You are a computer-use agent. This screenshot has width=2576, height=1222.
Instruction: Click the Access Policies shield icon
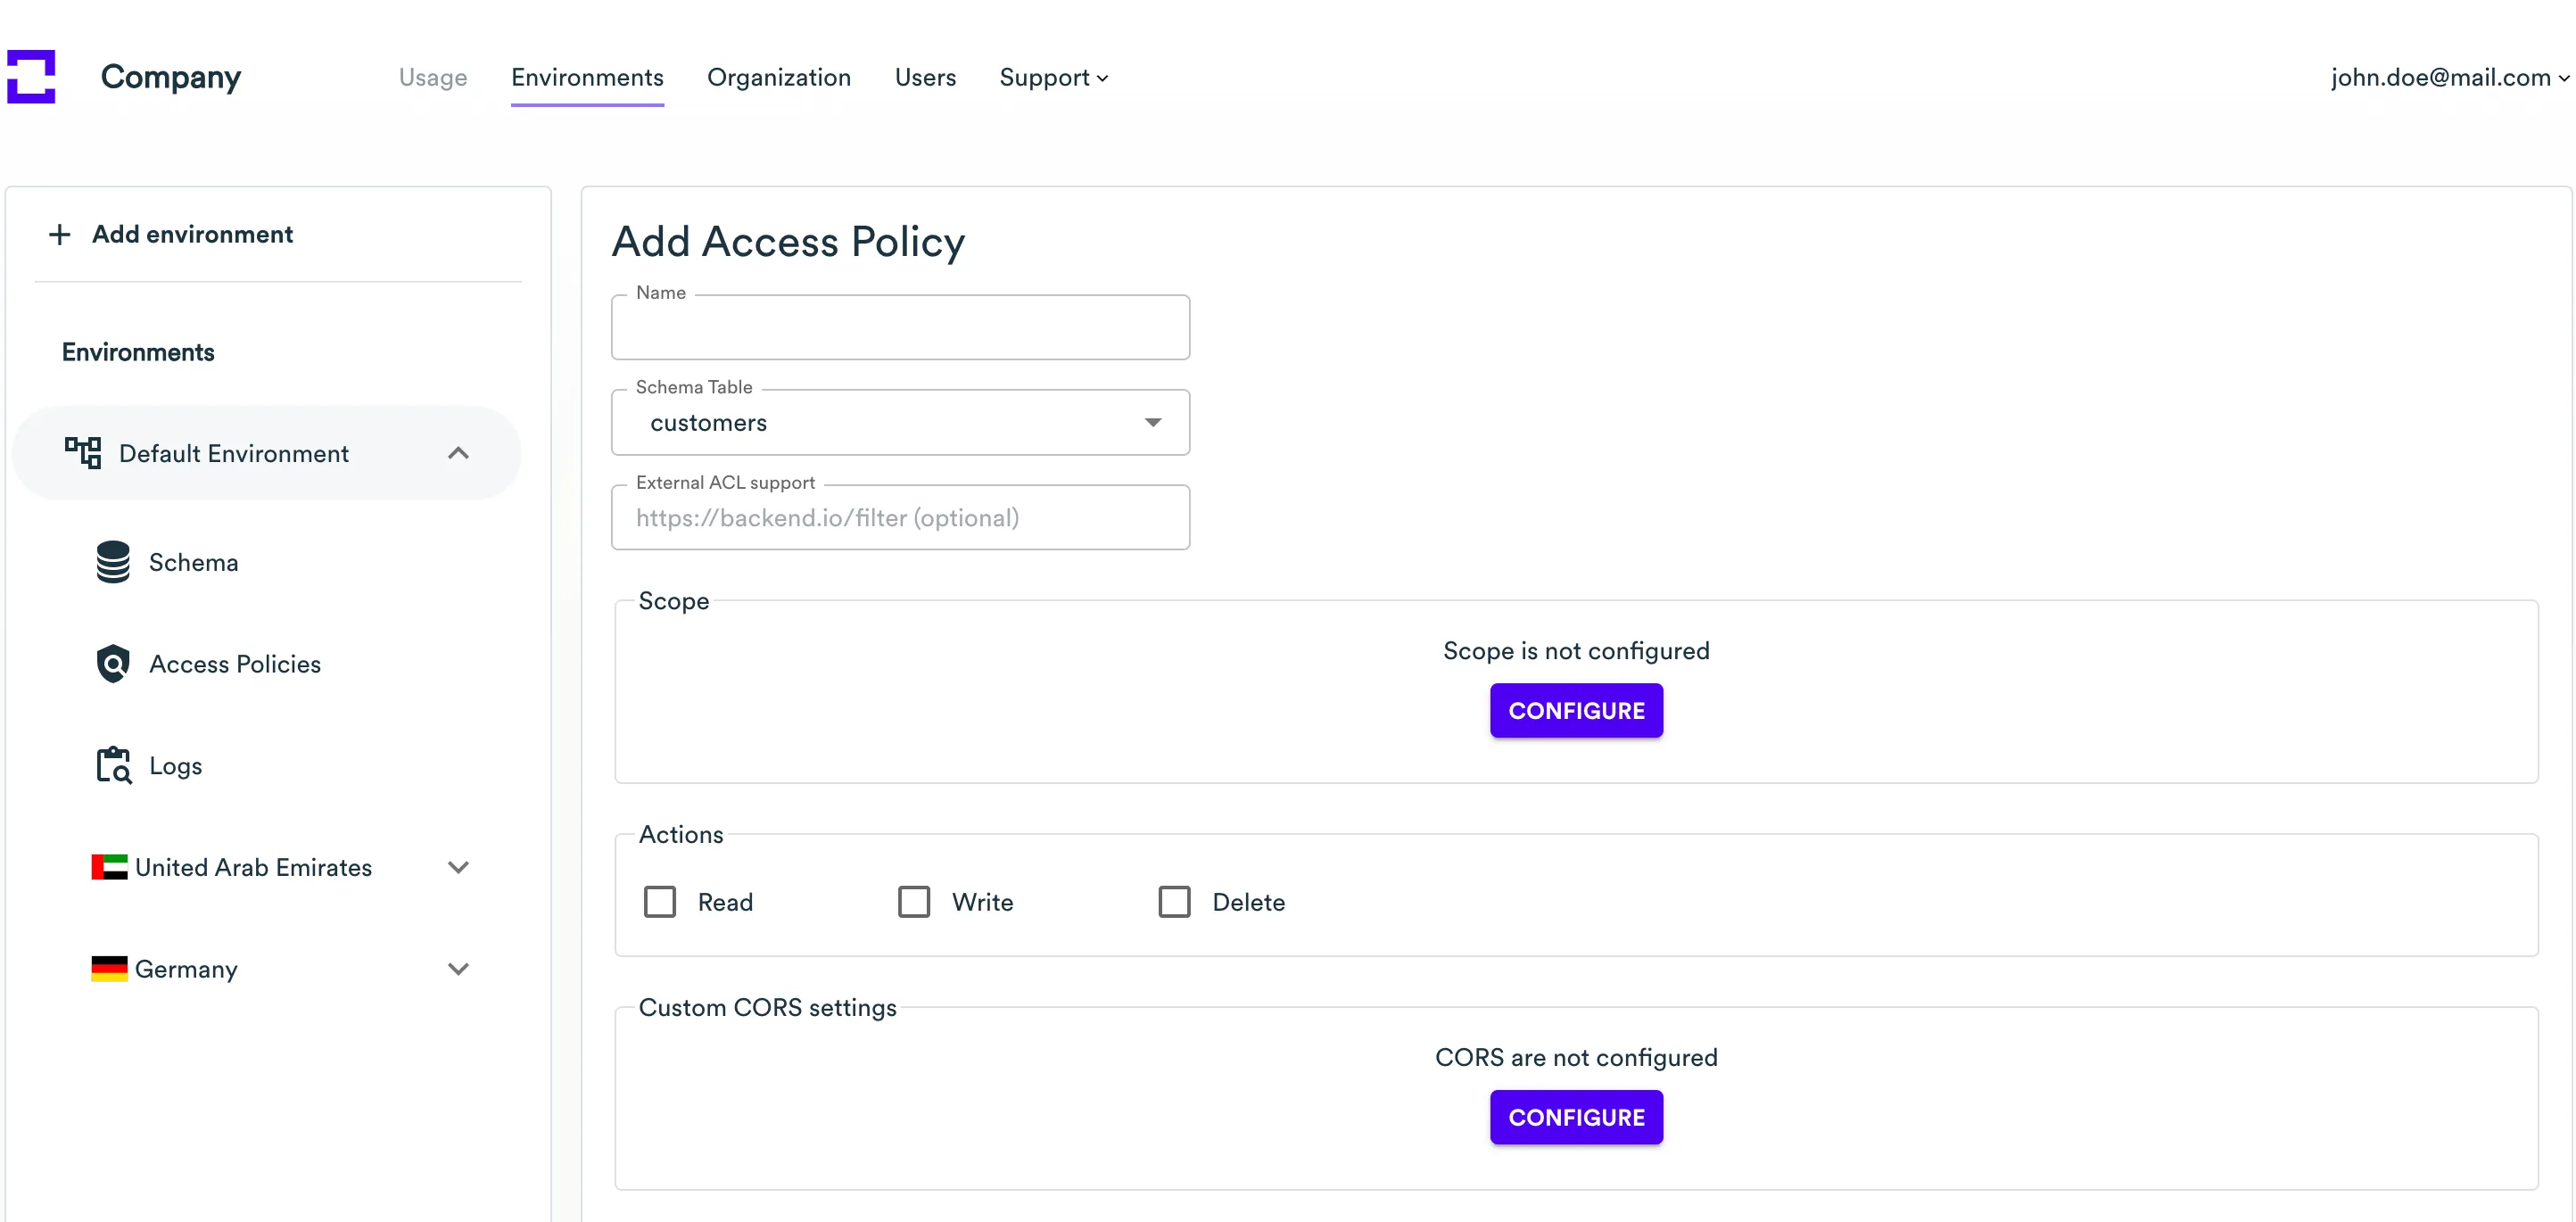click(113, 663)
